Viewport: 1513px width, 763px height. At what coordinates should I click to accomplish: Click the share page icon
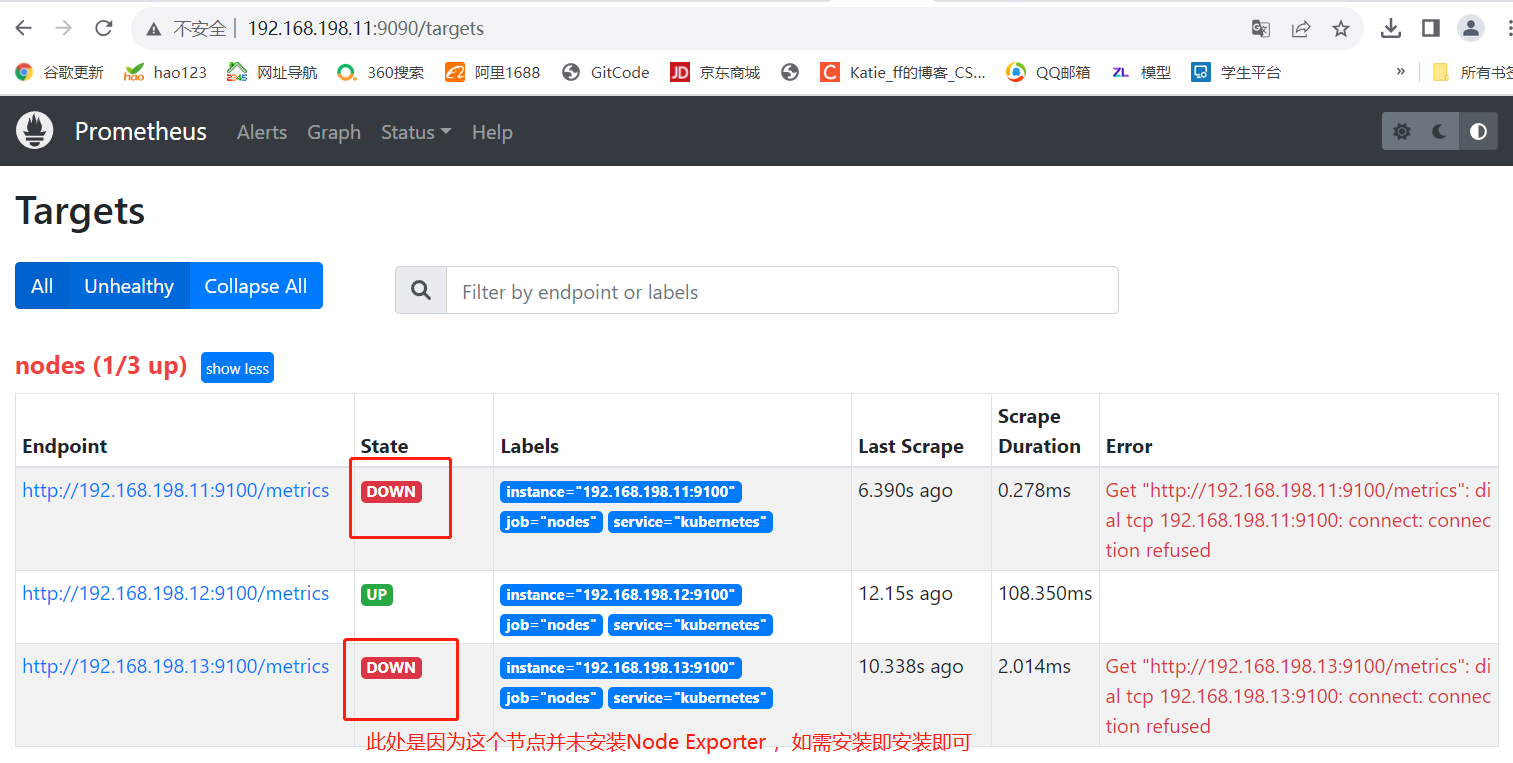(x=1301, y=29)
